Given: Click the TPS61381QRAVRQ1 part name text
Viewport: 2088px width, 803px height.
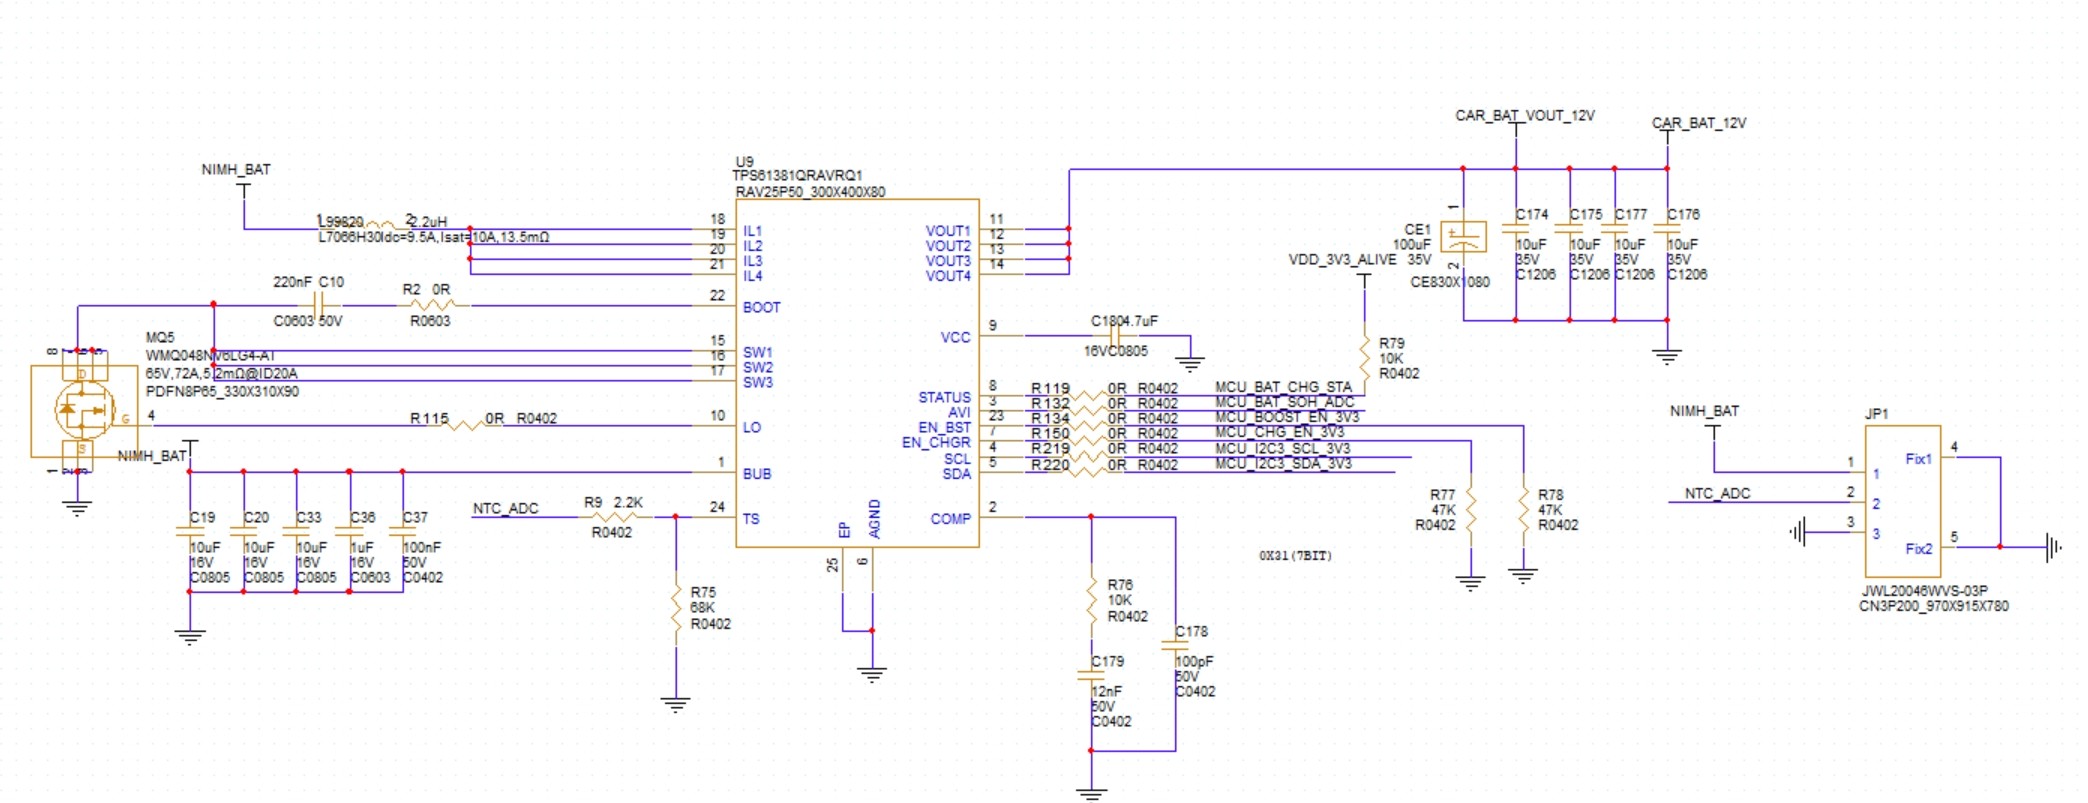Looking at the screenshot, I should coord(797,176).
